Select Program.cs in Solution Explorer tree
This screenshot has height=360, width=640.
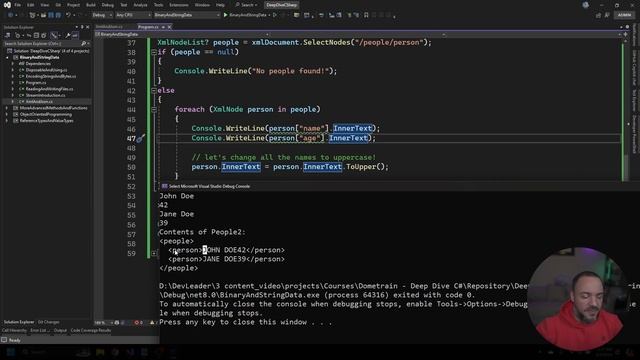point(35,83)
